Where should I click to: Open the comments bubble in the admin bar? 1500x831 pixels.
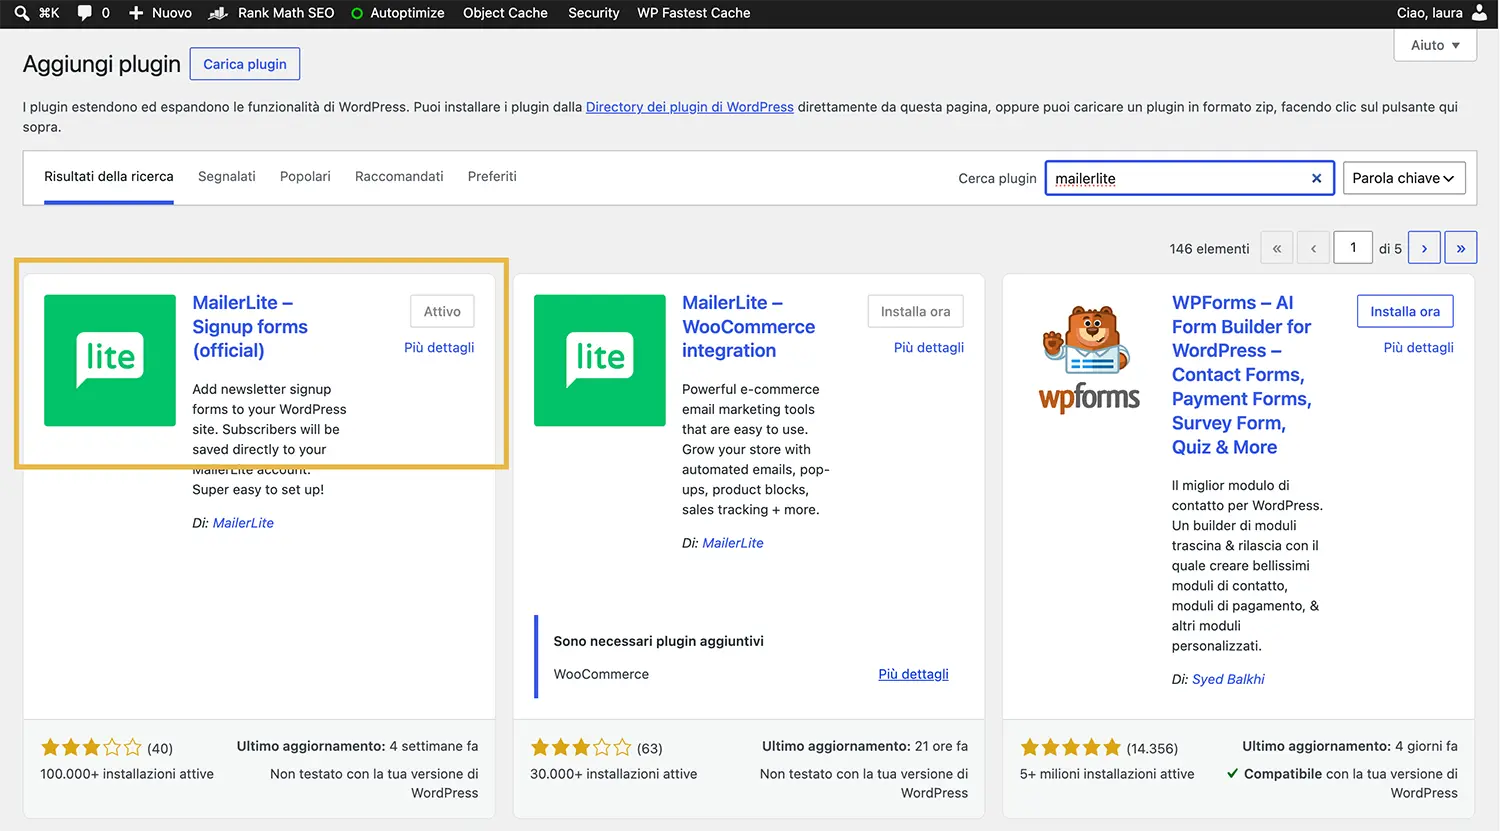[x=85, y=13]
